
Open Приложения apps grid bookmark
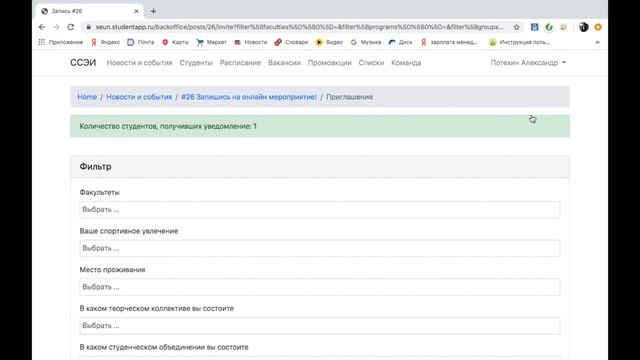click(60, 42)
